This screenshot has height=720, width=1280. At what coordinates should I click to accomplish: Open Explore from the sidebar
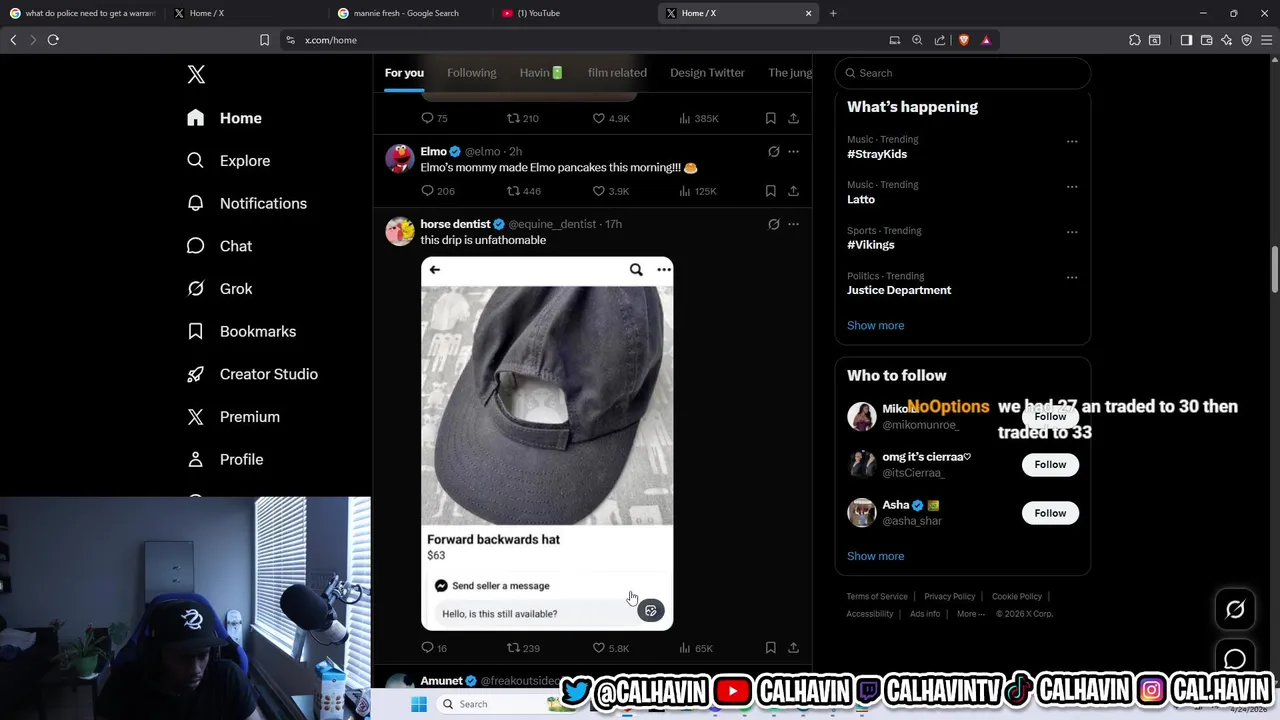coord(228,161)
